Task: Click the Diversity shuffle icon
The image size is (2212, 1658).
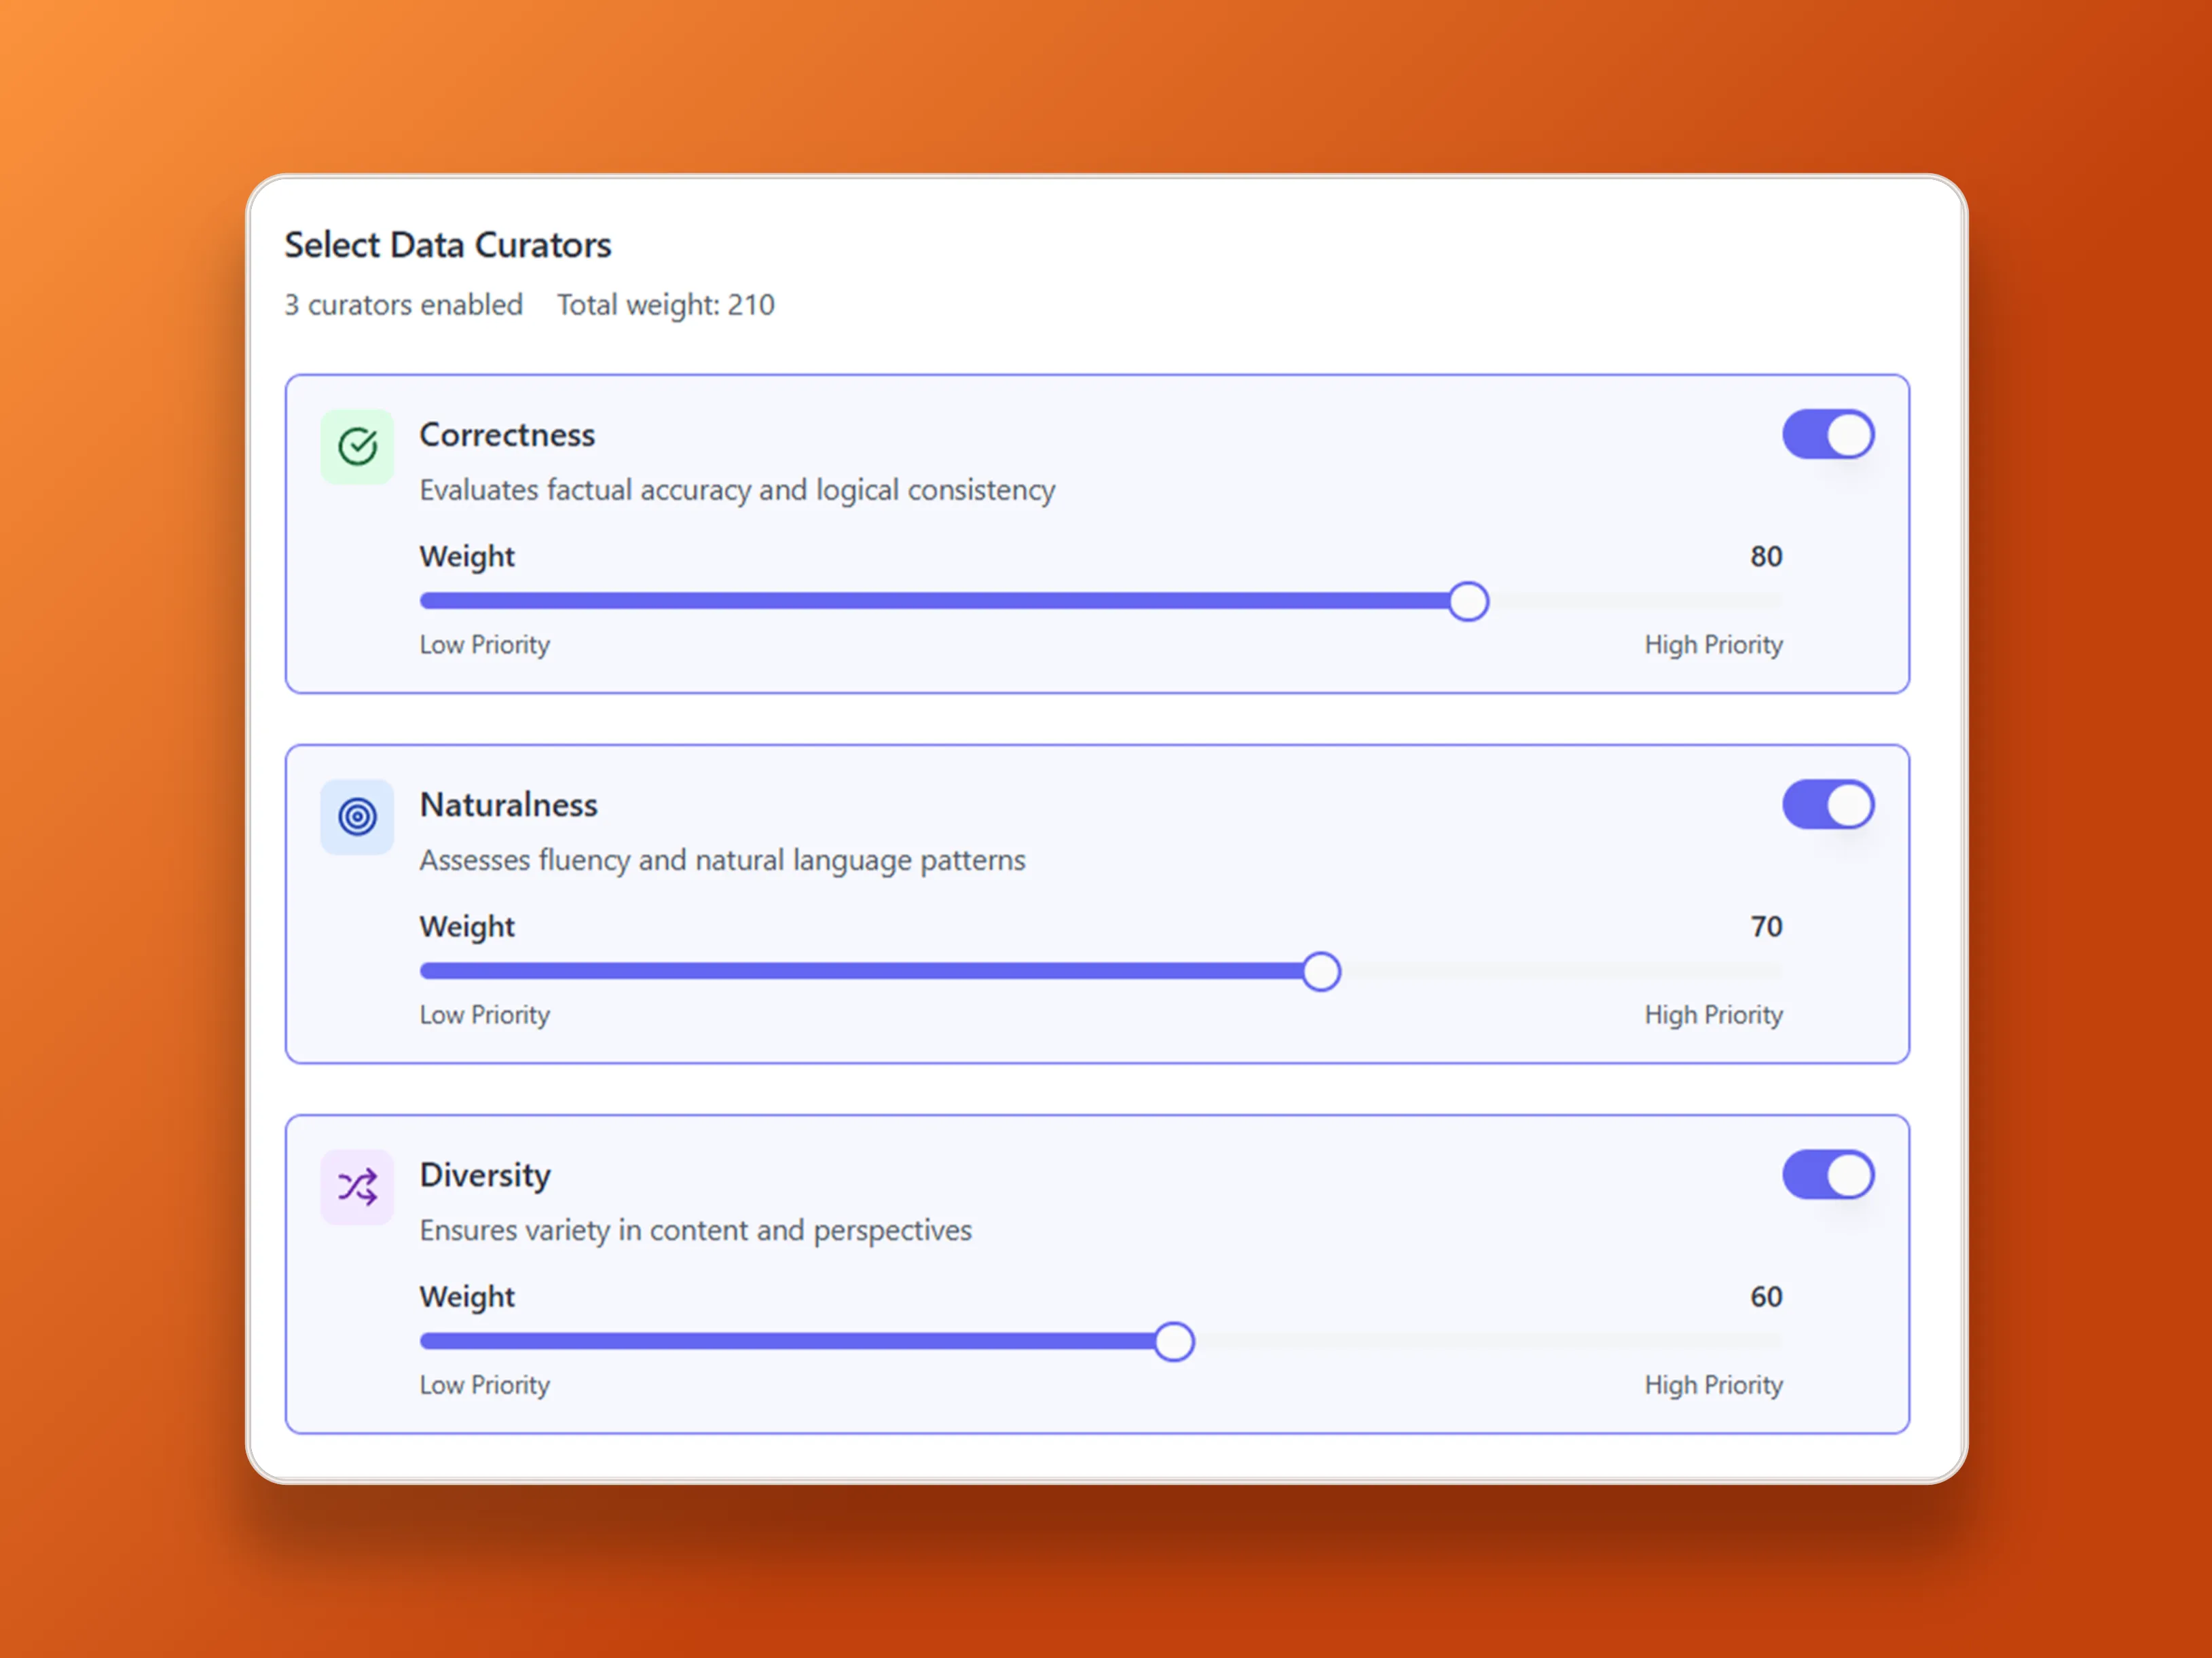Action: click(x=357, y=1187)
